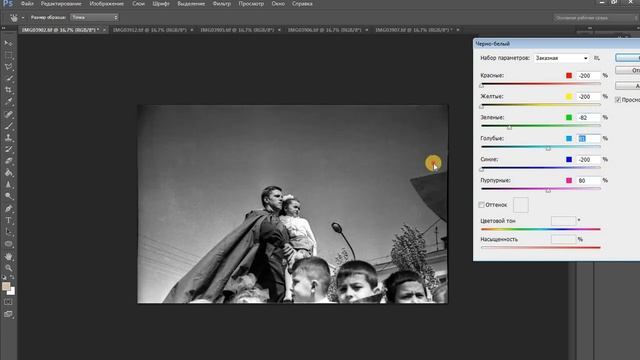The width and height of the screenshot is (640, 360).
Task: Enable the Оттенок checkbox
Action: [x=482, y=205]
